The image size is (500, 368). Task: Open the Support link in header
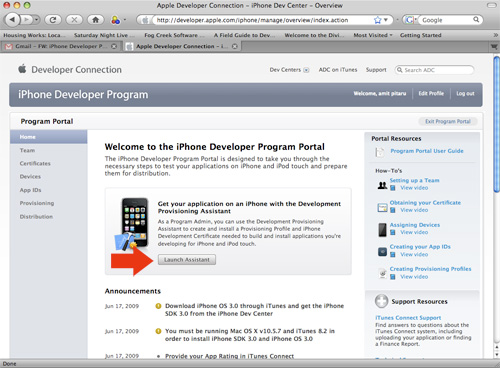pyautogui.click(x=376, y=70)
